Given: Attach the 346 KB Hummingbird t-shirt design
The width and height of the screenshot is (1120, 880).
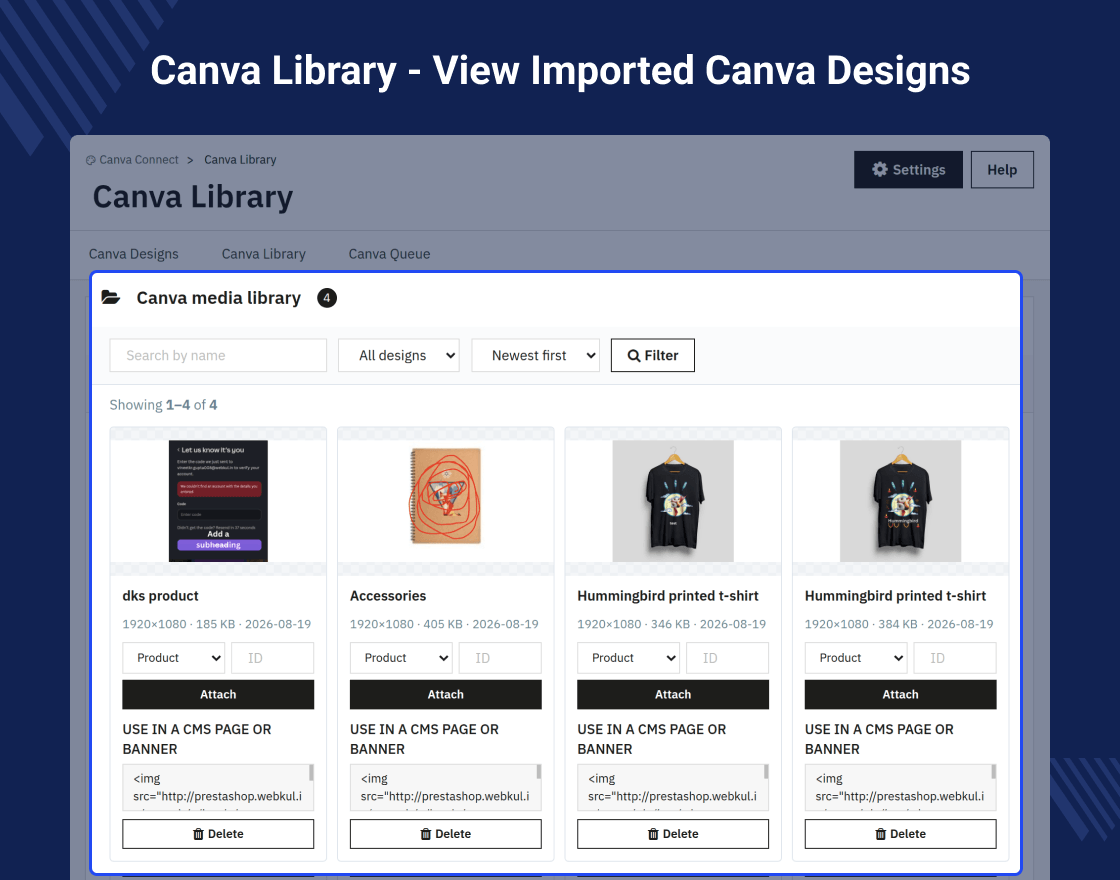Looking at the screenshot, I should (x=673, y=694).
